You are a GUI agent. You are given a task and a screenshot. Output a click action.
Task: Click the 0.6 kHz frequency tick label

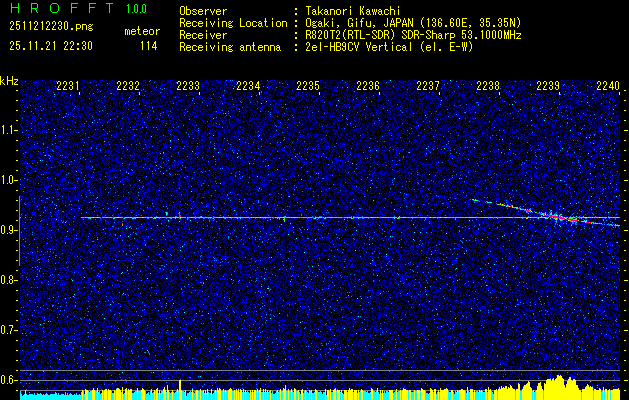[9, 380]
